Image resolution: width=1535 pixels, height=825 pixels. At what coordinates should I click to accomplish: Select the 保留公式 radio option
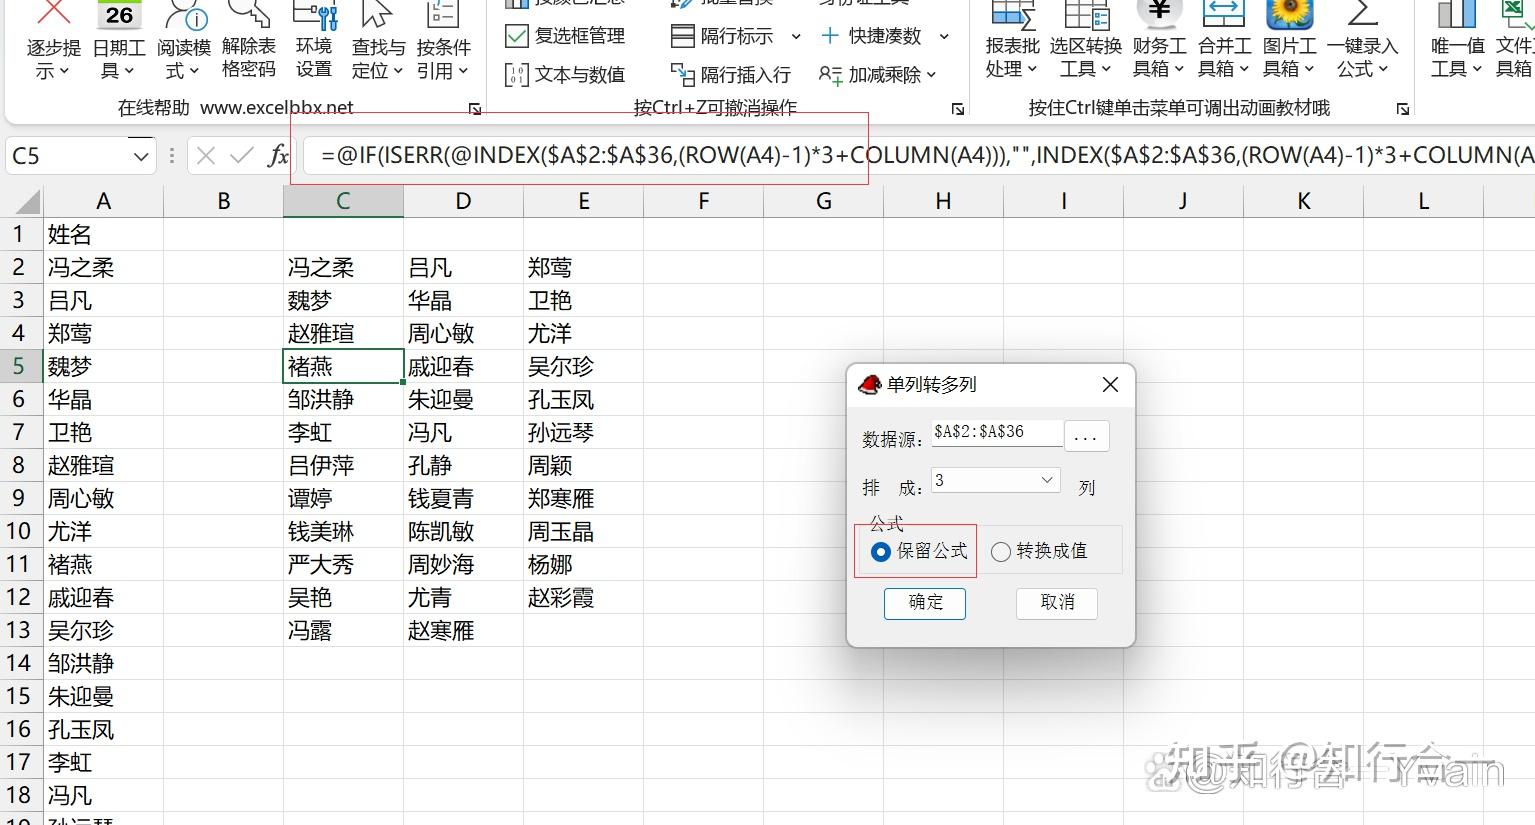click(919, 551)
